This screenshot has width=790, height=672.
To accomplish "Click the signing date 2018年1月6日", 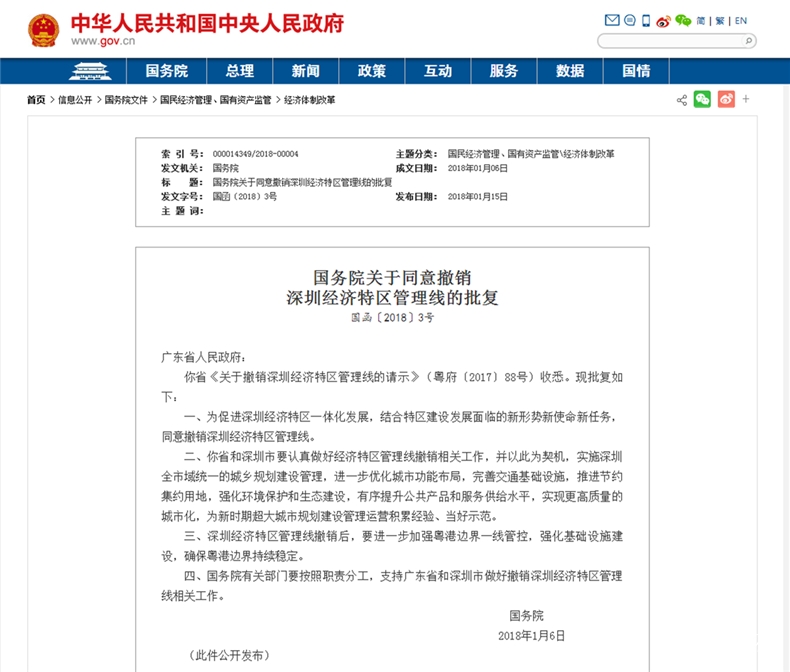I will tap(532, 636).
